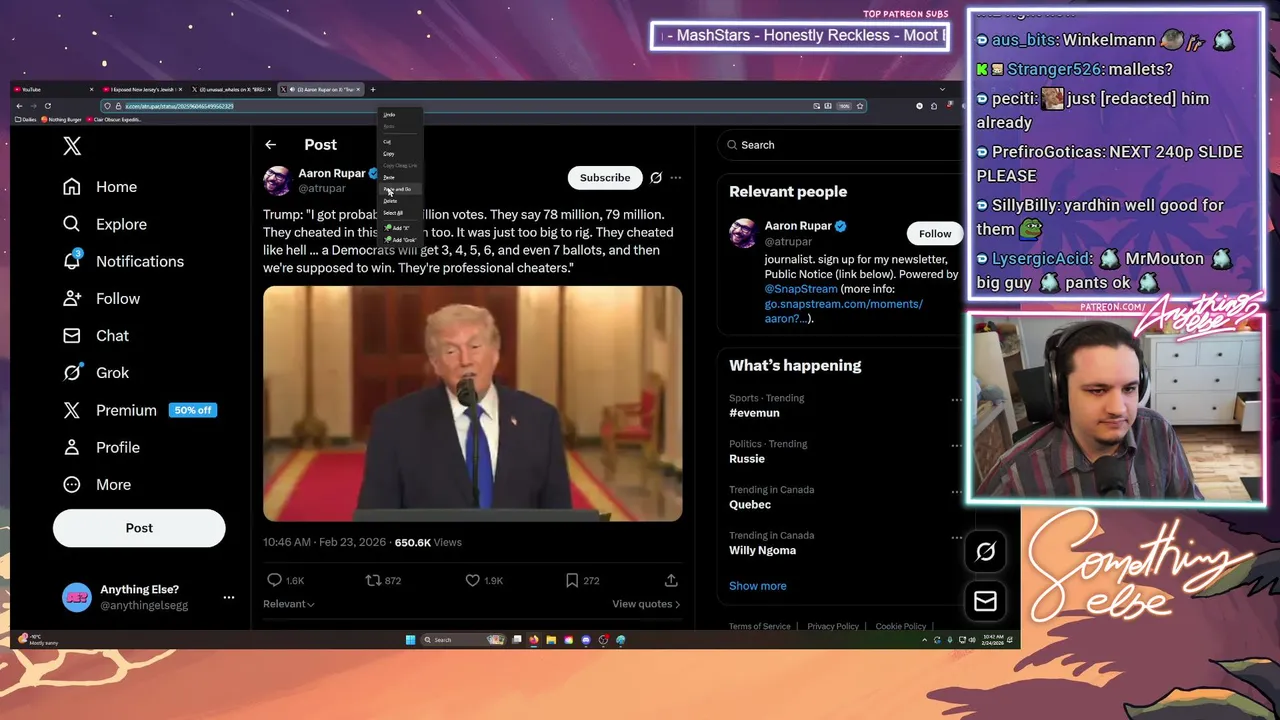Open the More menu in the sidebar
Image resolution: width=1280 pixels, height=720 pixels.
pos(97,484)
